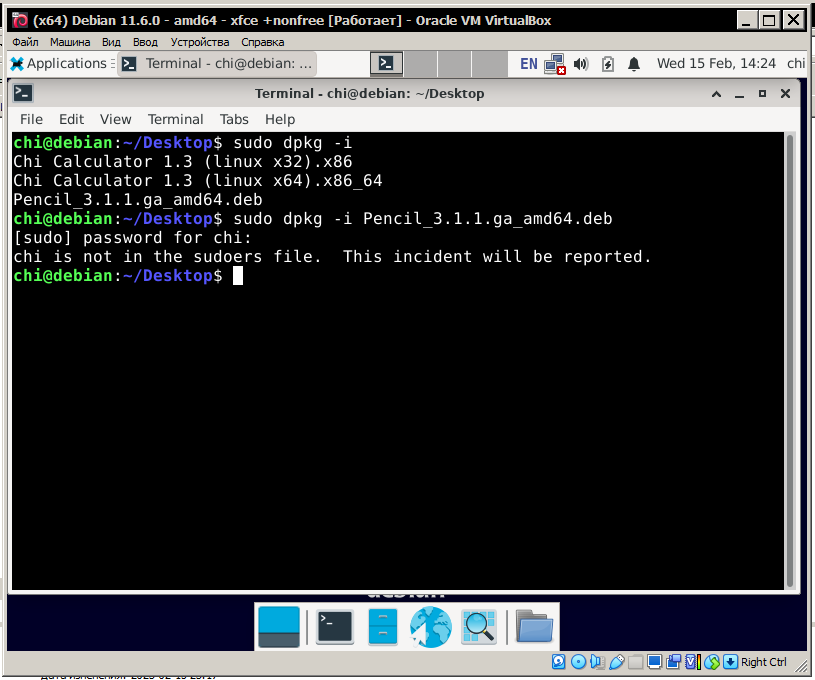Open the Tabs menu in Terminal

coord(234,120)
